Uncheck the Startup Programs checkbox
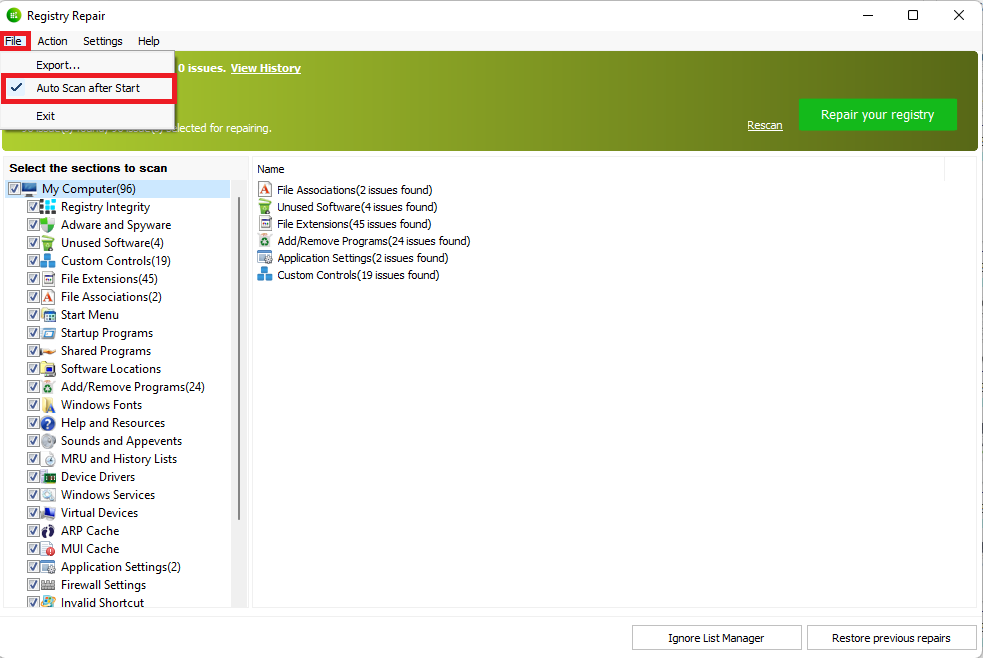The width and height of the screenshot is (983, 658). pyautogui.click(x=33, y=333)
